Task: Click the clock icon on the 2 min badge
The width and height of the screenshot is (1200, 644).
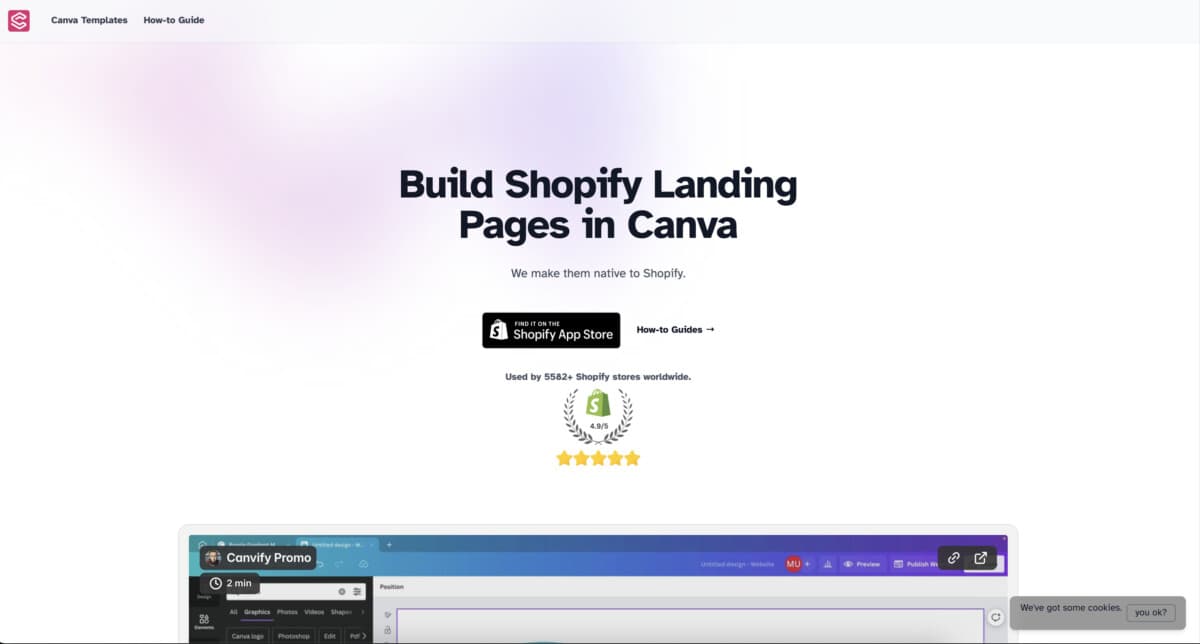Action: (216, 583)
